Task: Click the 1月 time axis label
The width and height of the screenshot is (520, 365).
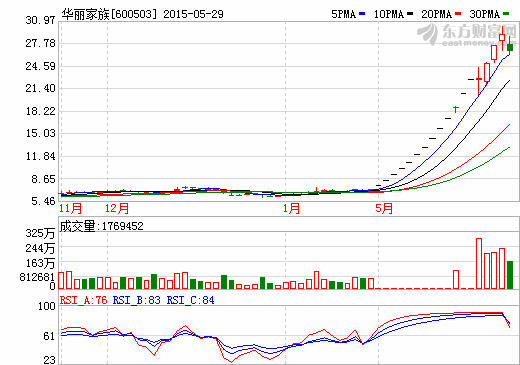Action: coord(292,208)
